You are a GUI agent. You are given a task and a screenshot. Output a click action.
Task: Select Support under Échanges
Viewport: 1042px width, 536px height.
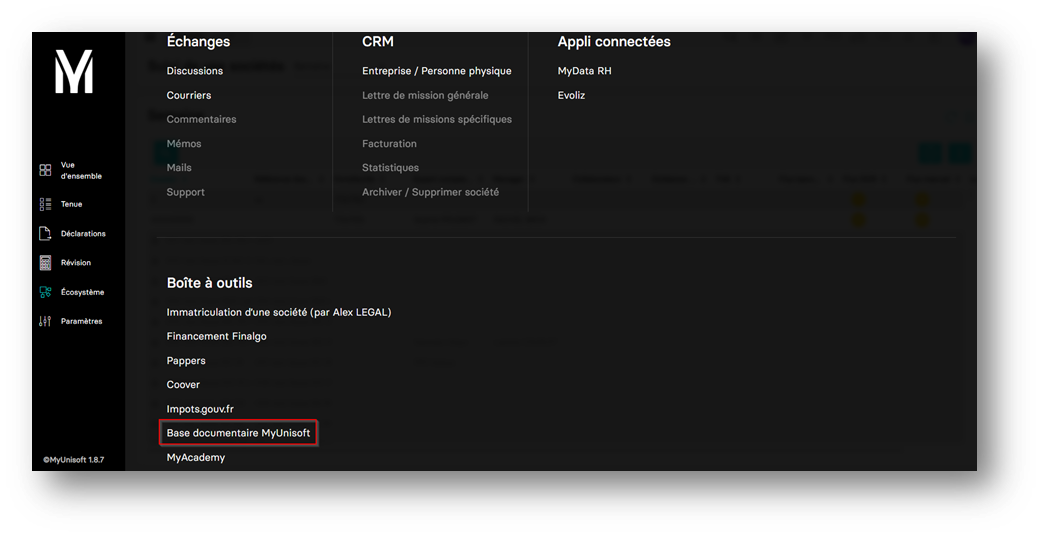(x=185, y=192)
